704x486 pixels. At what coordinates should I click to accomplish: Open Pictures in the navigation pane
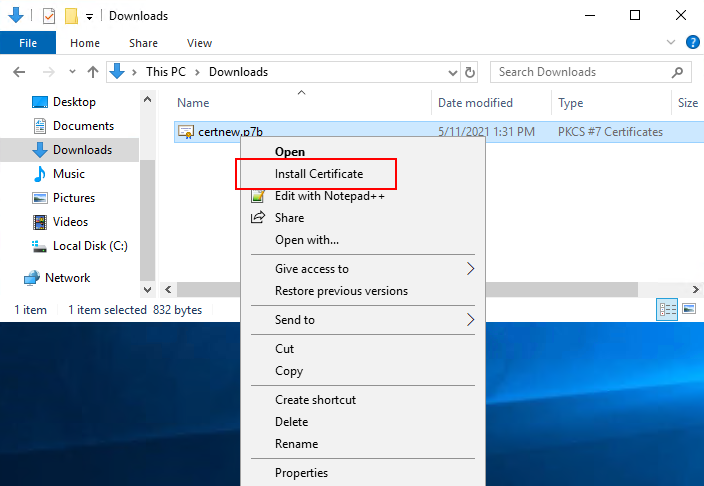(74, 198)
